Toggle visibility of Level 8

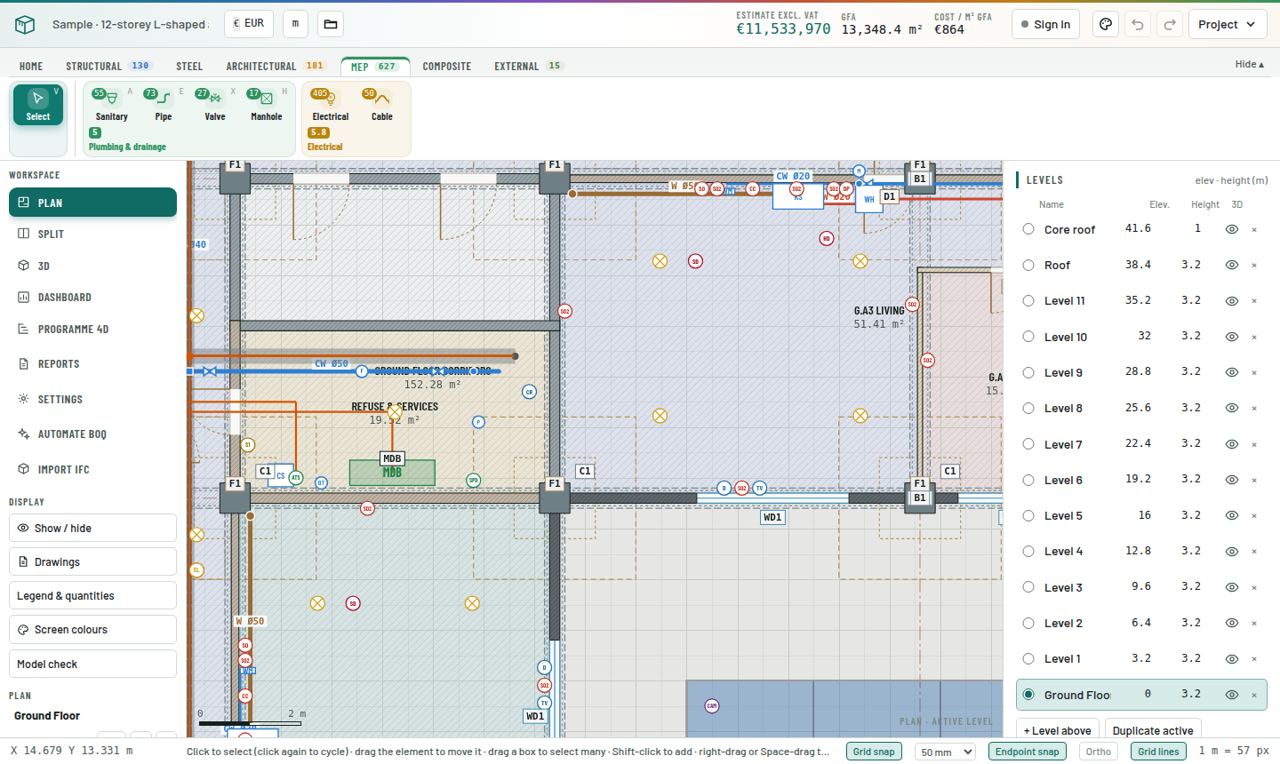[1232, 408]
